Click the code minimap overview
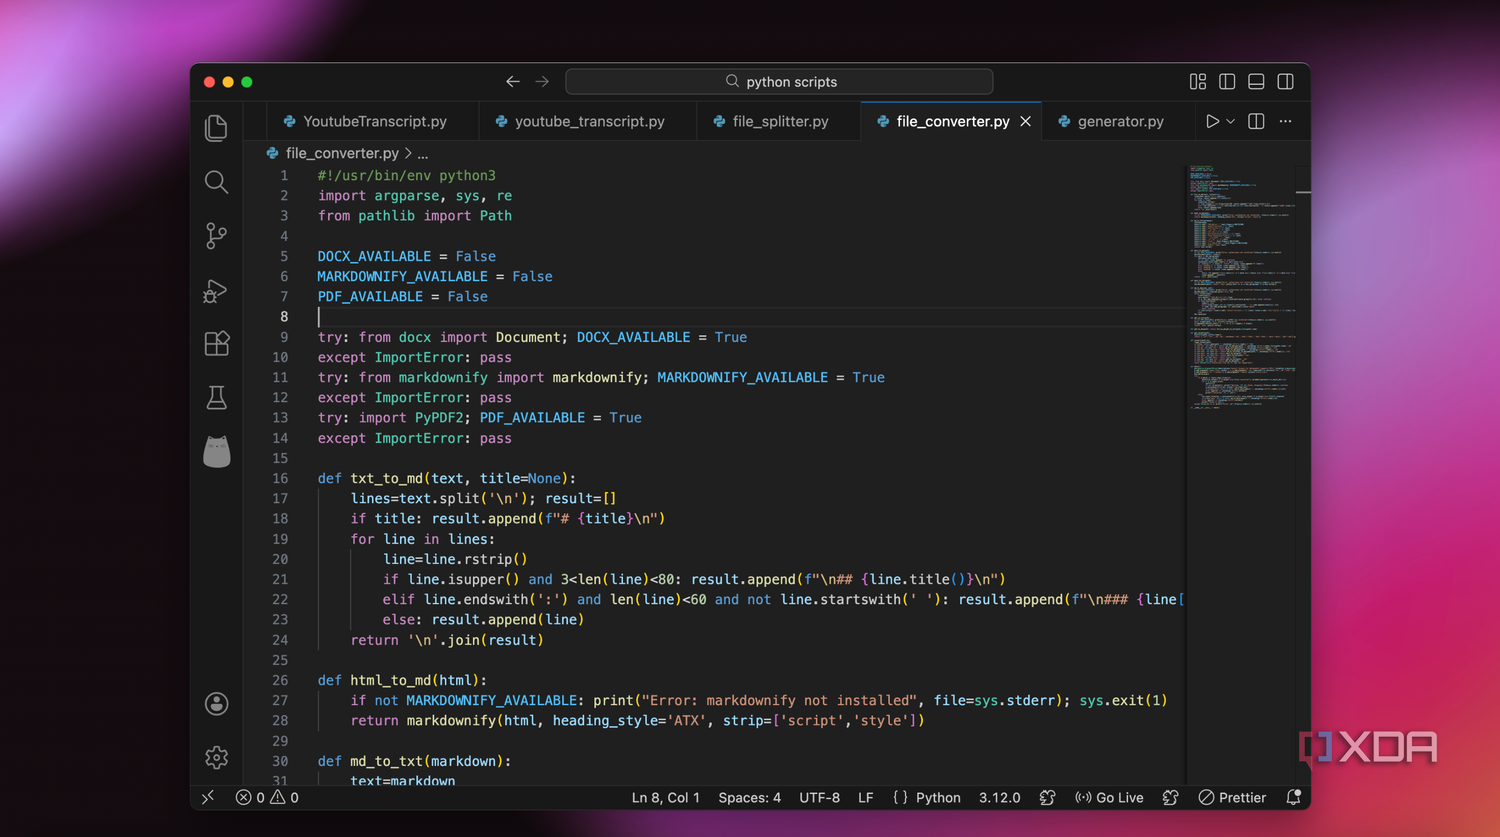 tap(1240, 287)
